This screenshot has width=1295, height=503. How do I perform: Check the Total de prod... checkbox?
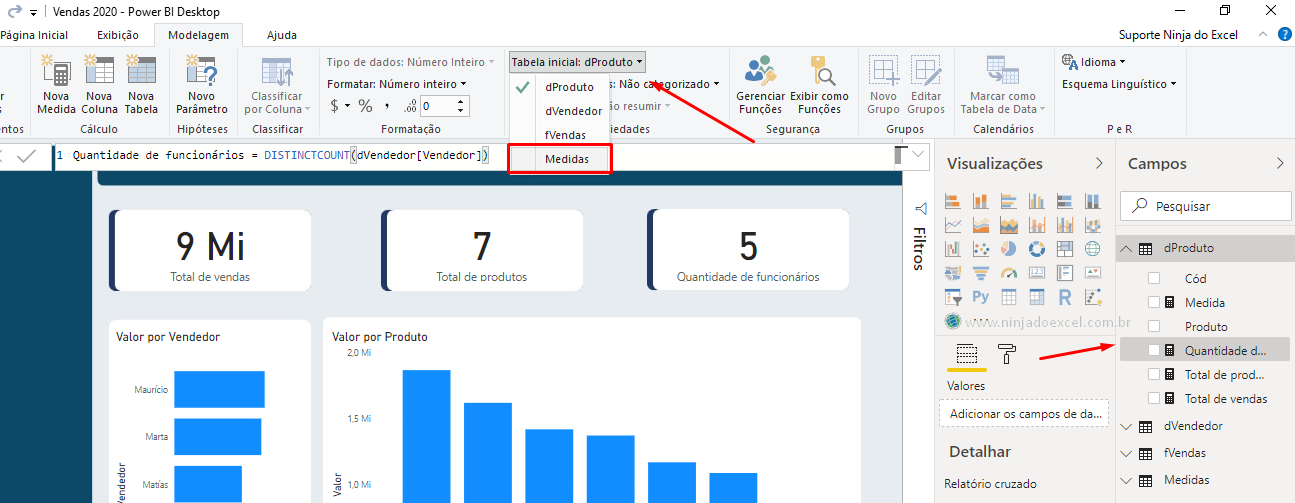(x=1155, y=374)
